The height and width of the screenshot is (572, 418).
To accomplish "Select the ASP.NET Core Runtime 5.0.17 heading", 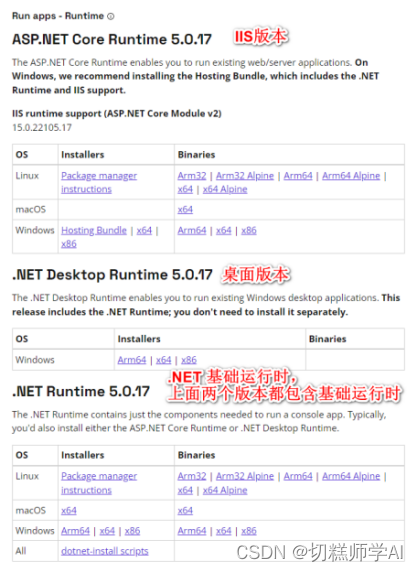I will [112, 39].
